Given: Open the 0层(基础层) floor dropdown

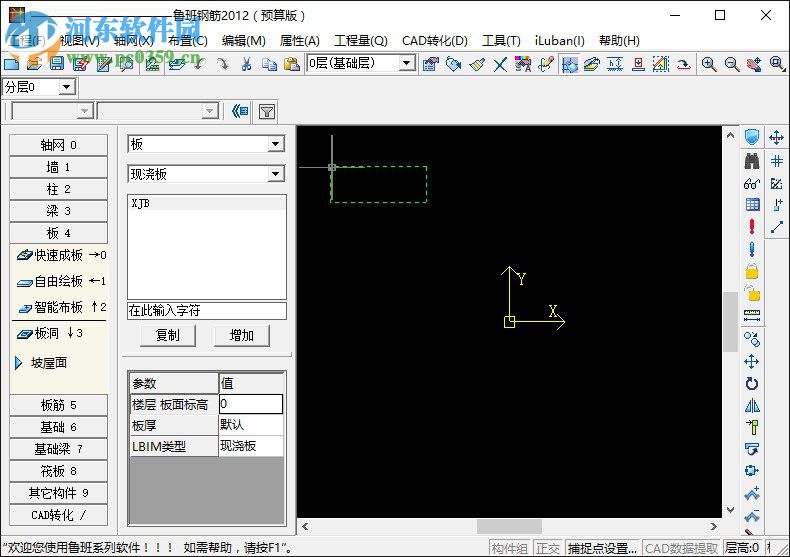Looking at the screenshot, I should point(406,63).
